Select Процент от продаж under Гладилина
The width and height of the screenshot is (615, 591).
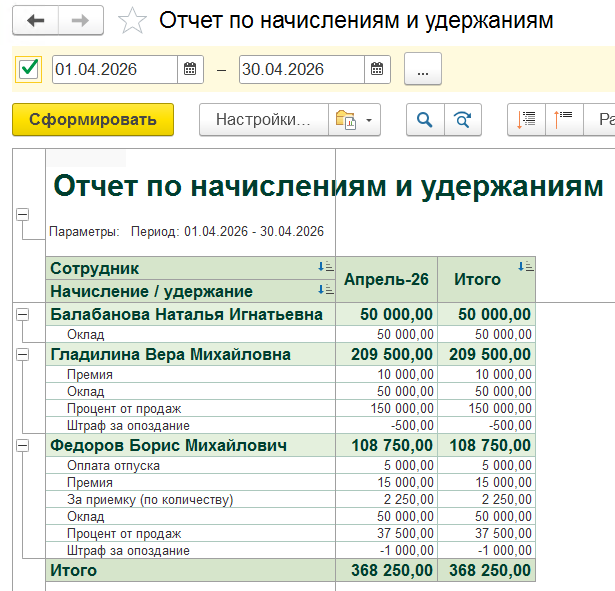(191, 409)
